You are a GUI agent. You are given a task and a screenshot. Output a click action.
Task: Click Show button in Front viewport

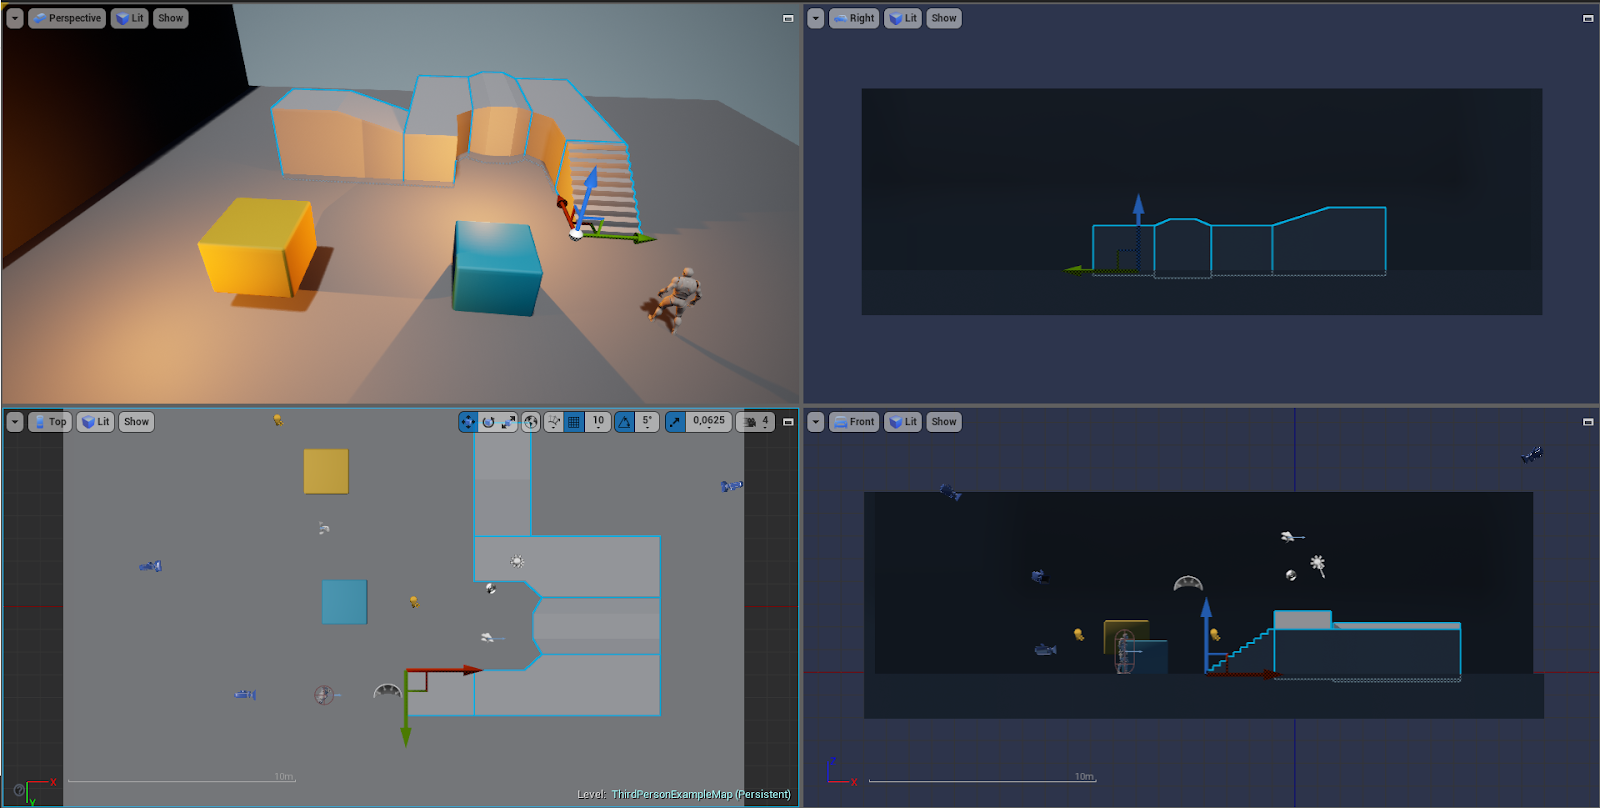click(944, 422)
